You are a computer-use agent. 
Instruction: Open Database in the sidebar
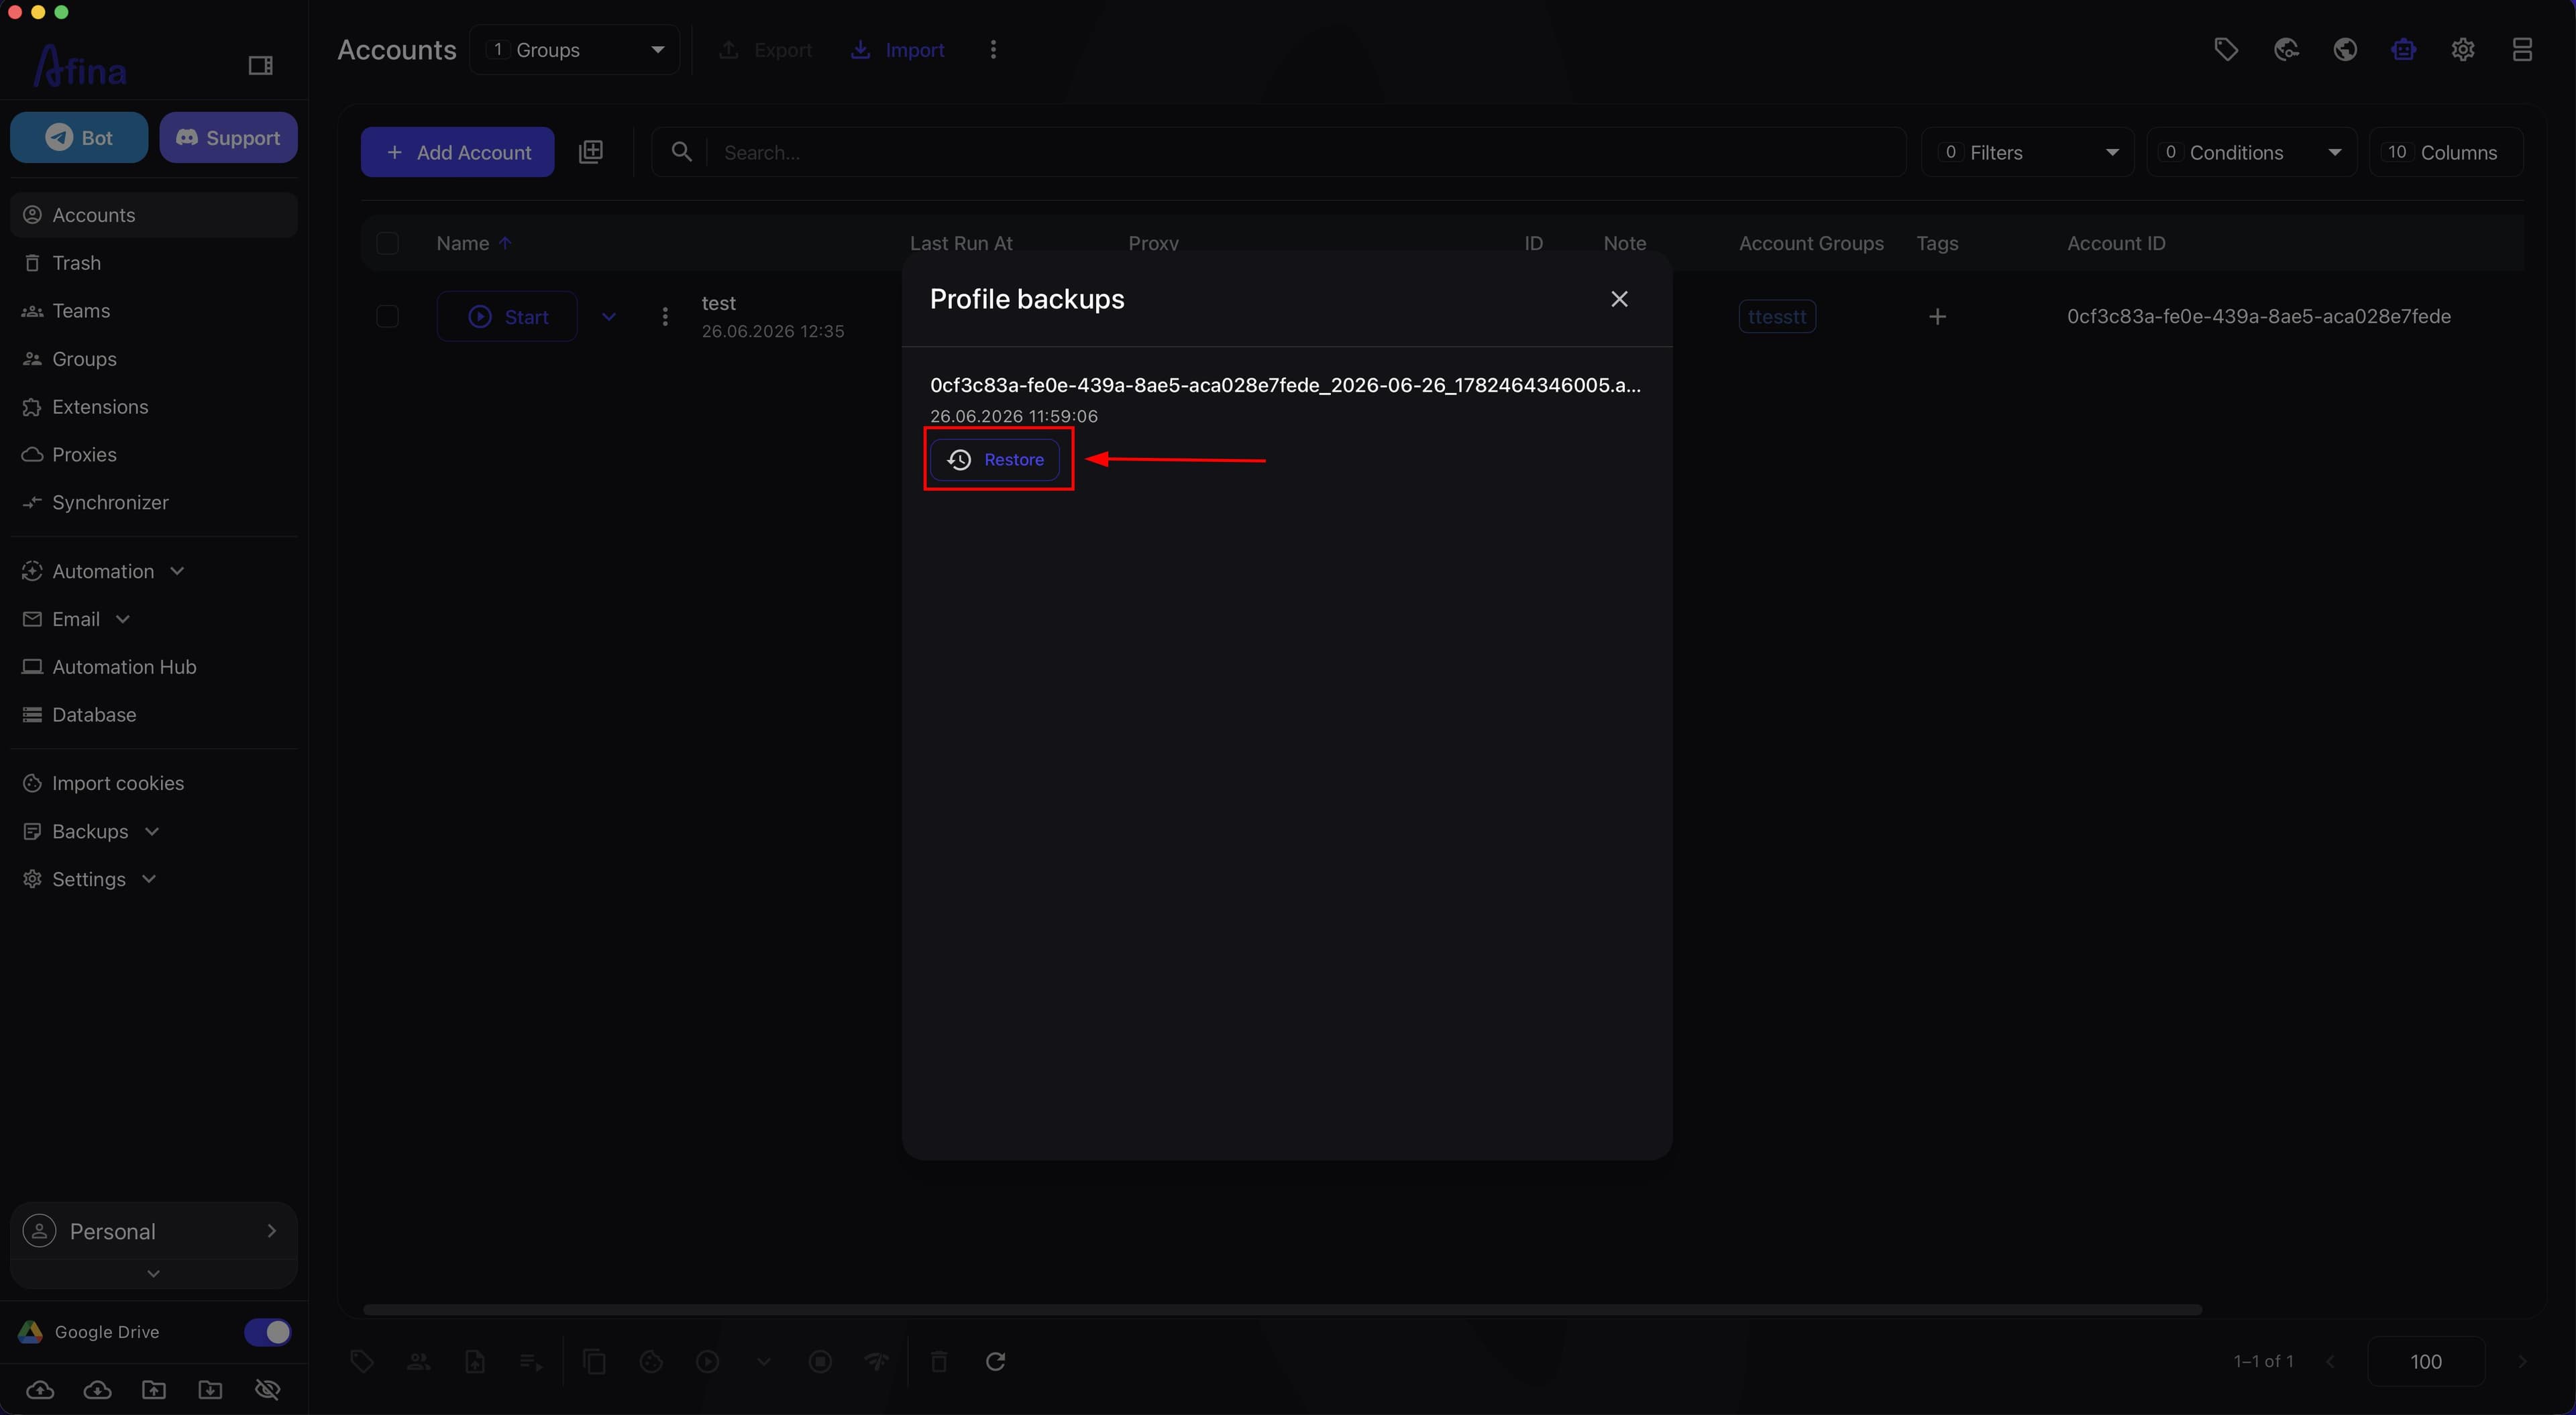pyautogui.click(x=153, y=715)
